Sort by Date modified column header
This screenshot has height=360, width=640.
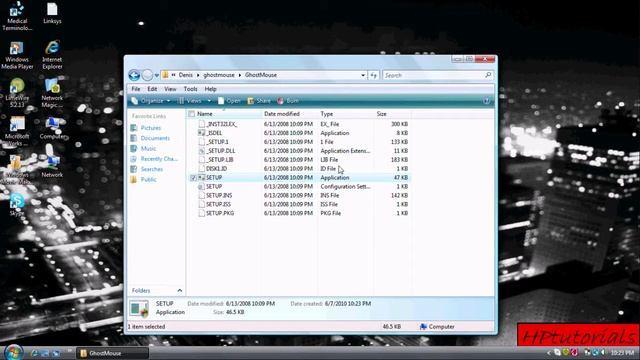click(289, 114)
